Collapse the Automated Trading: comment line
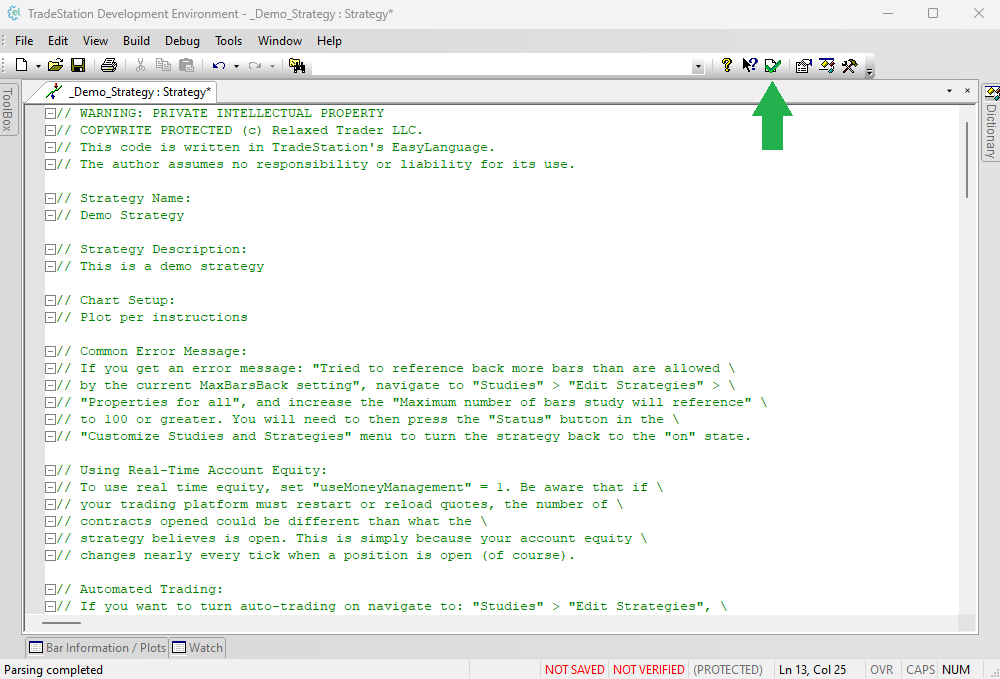1000x679 pixels. coord(50,589)
